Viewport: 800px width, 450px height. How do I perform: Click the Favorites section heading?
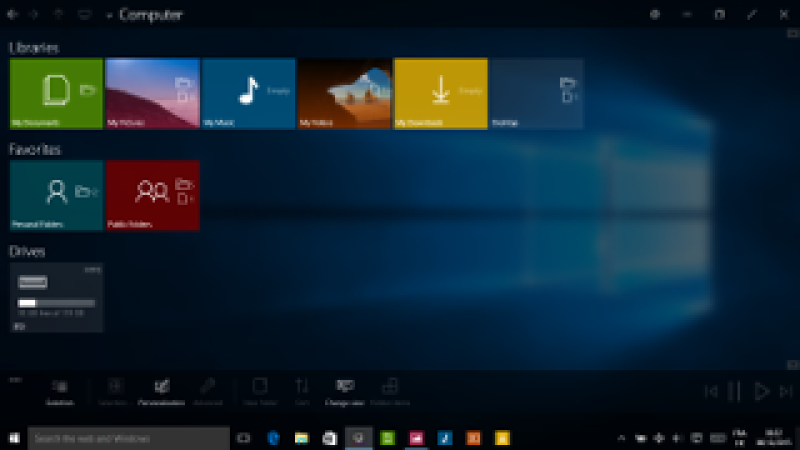click(x=35, y=149)
